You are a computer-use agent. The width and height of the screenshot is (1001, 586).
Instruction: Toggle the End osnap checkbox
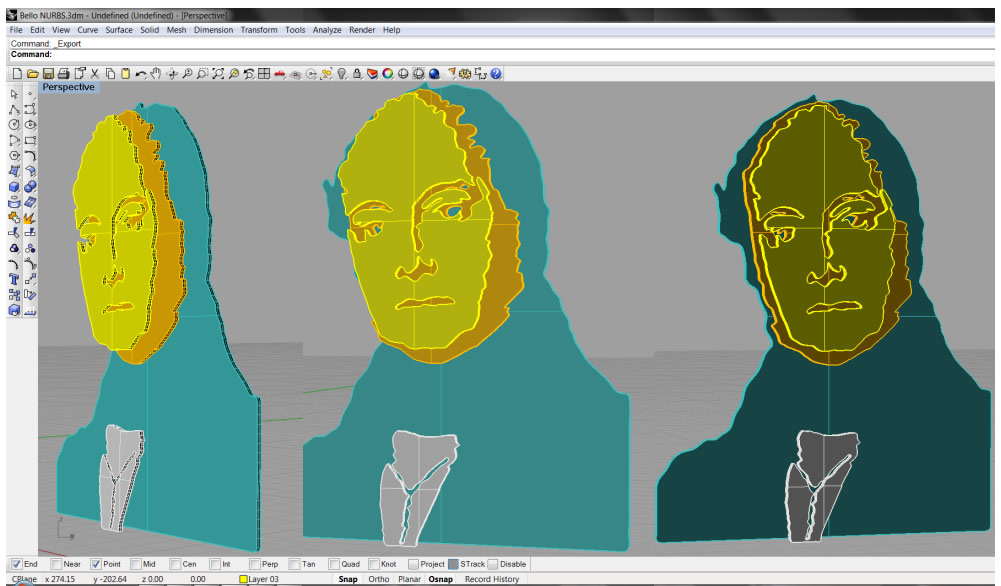[17, 564]
